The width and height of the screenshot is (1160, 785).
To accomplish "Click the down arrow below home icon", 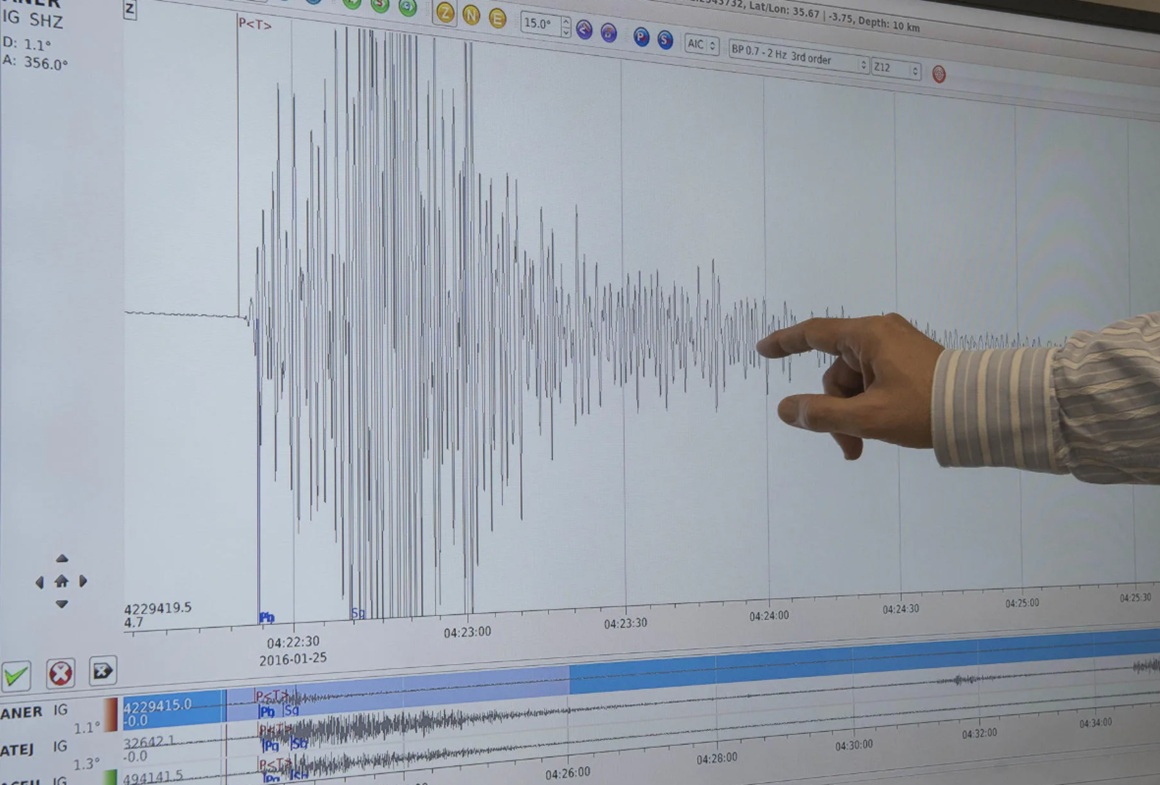I will (x=62, y=604).
